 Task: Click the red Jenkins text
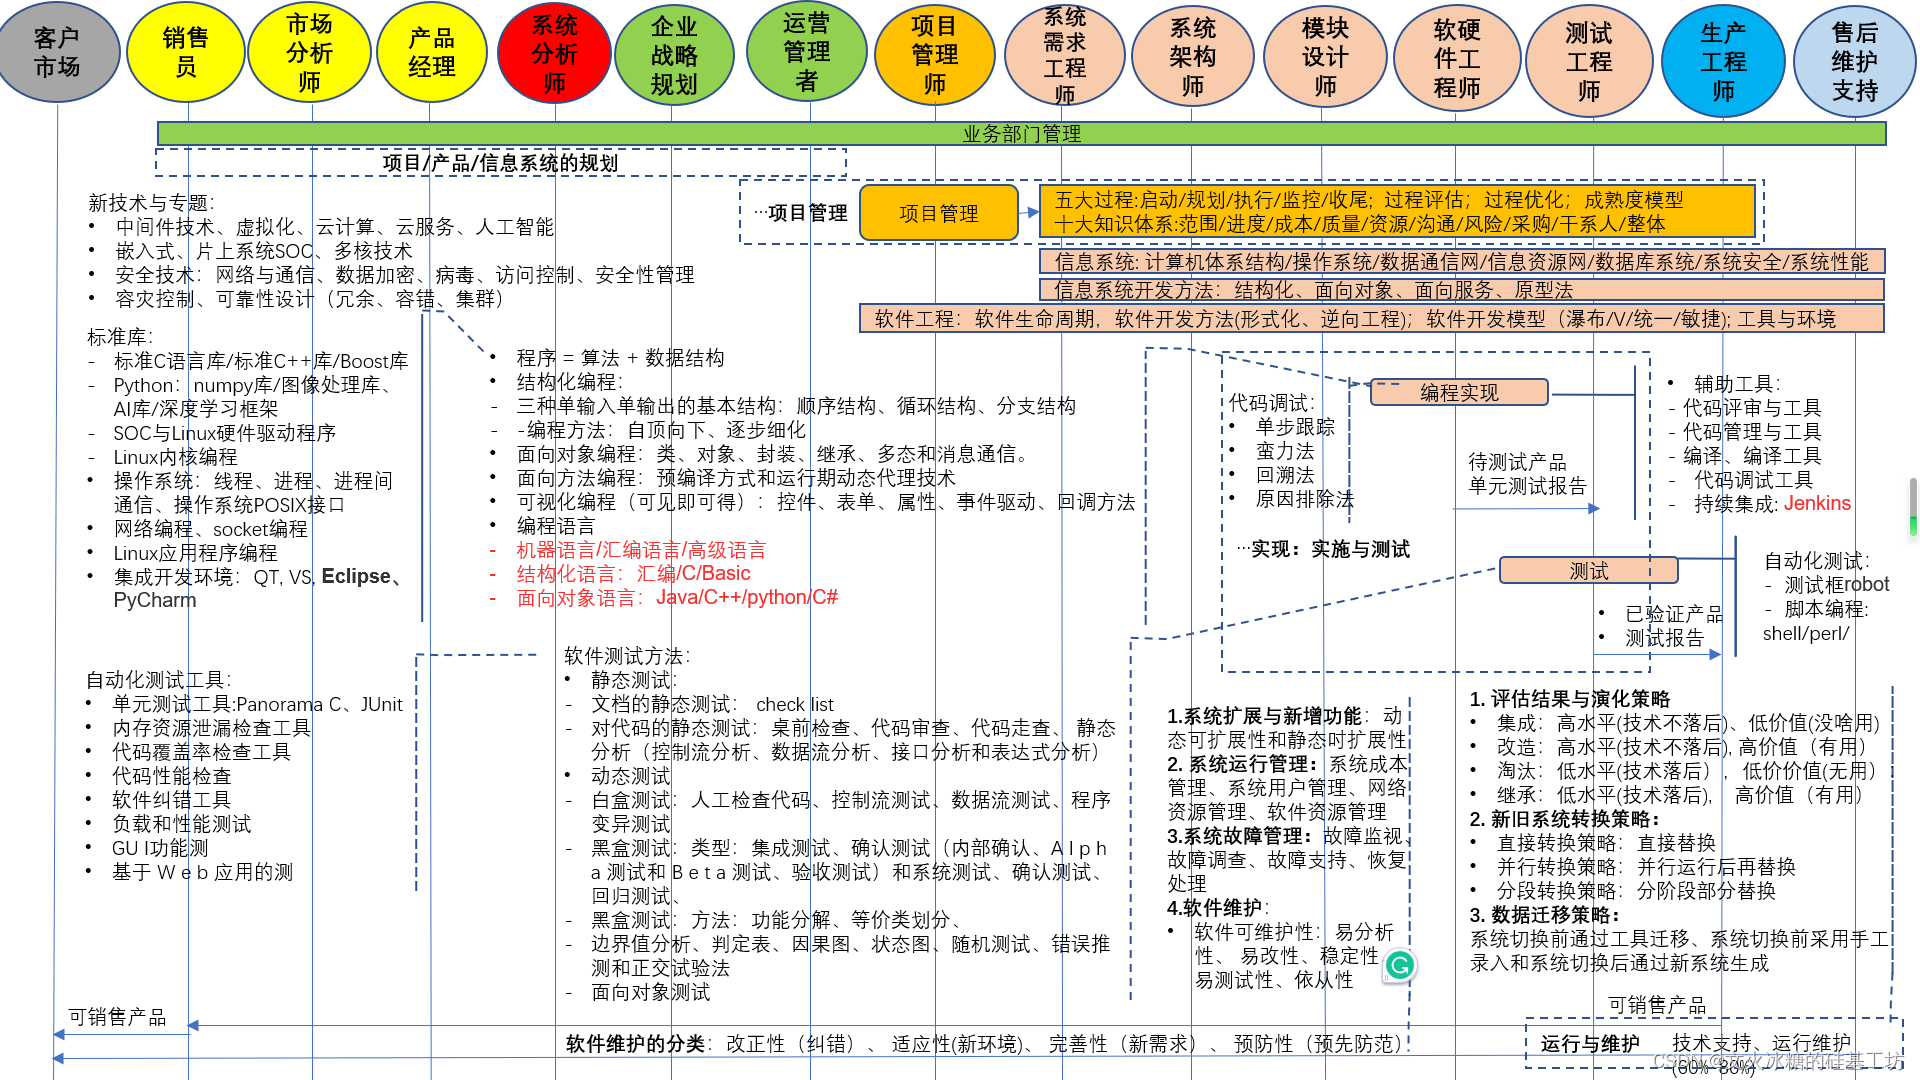pyautogui.click(x=1817, y=503)
